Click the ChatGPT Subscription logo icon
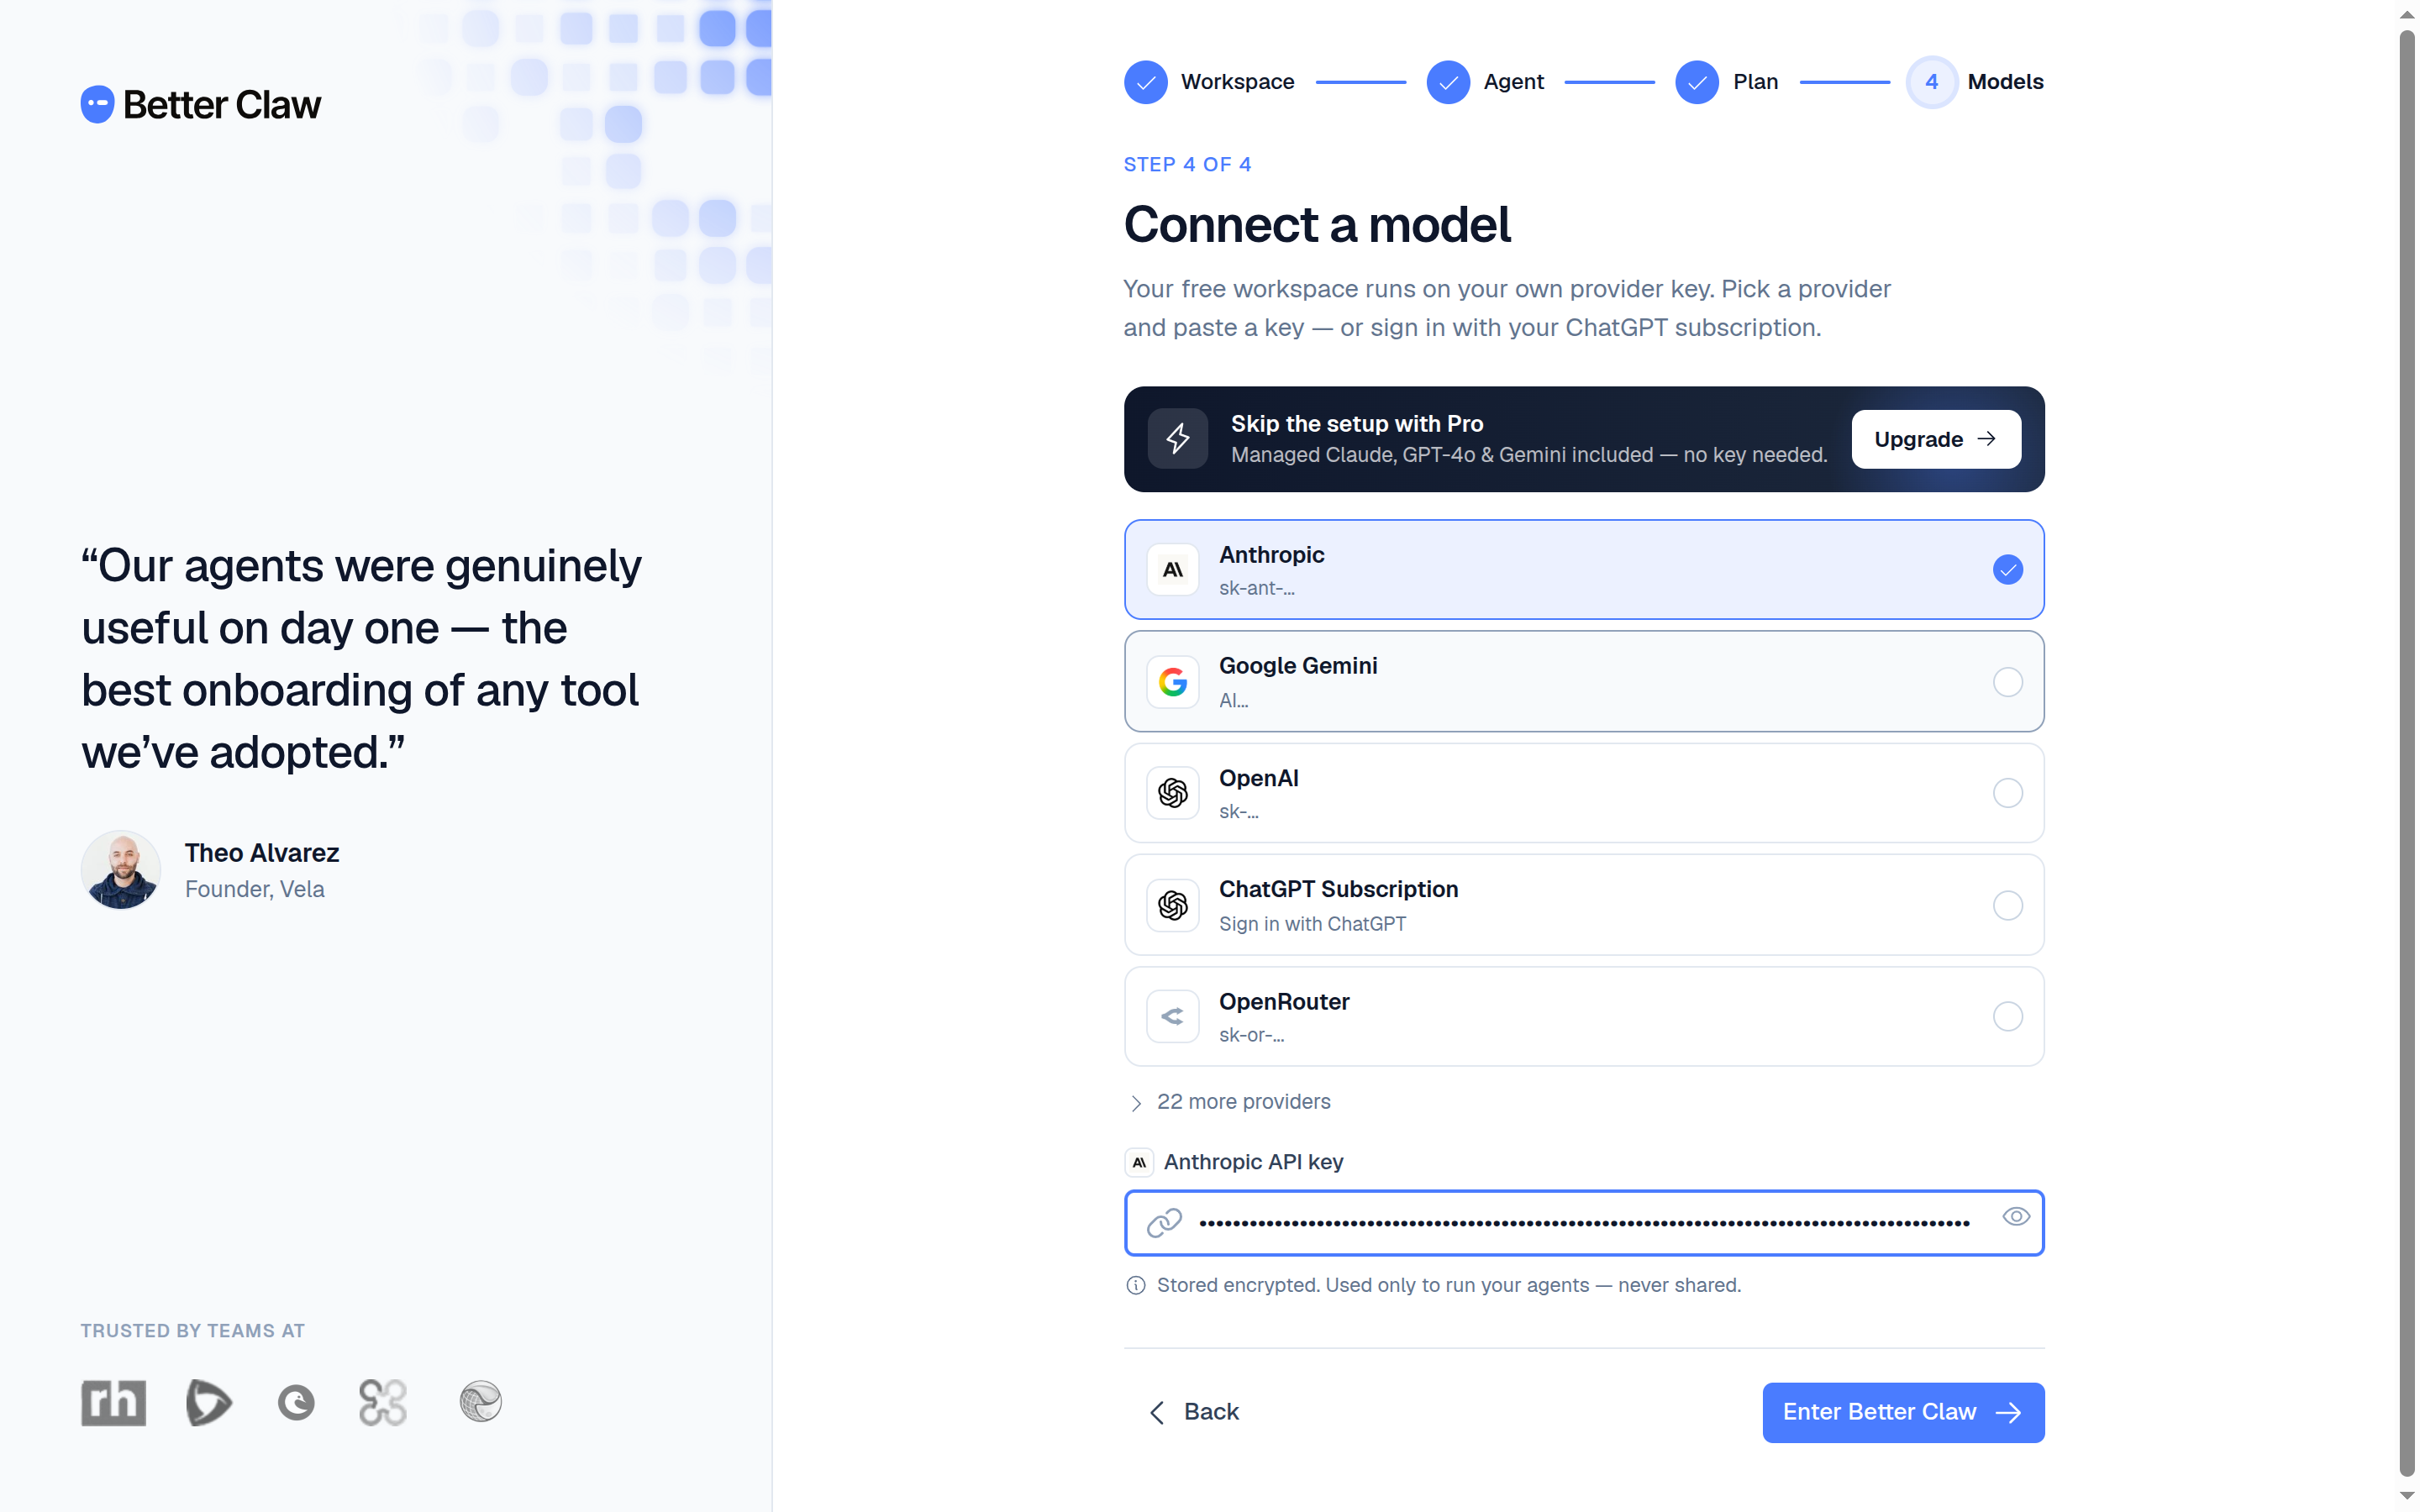 (x=1173, y=905)
